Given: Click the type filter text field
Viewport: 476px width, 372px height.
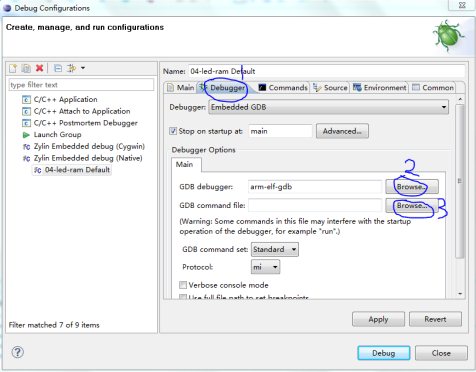Looking at the screenshot, I should (x=81, y=85).
